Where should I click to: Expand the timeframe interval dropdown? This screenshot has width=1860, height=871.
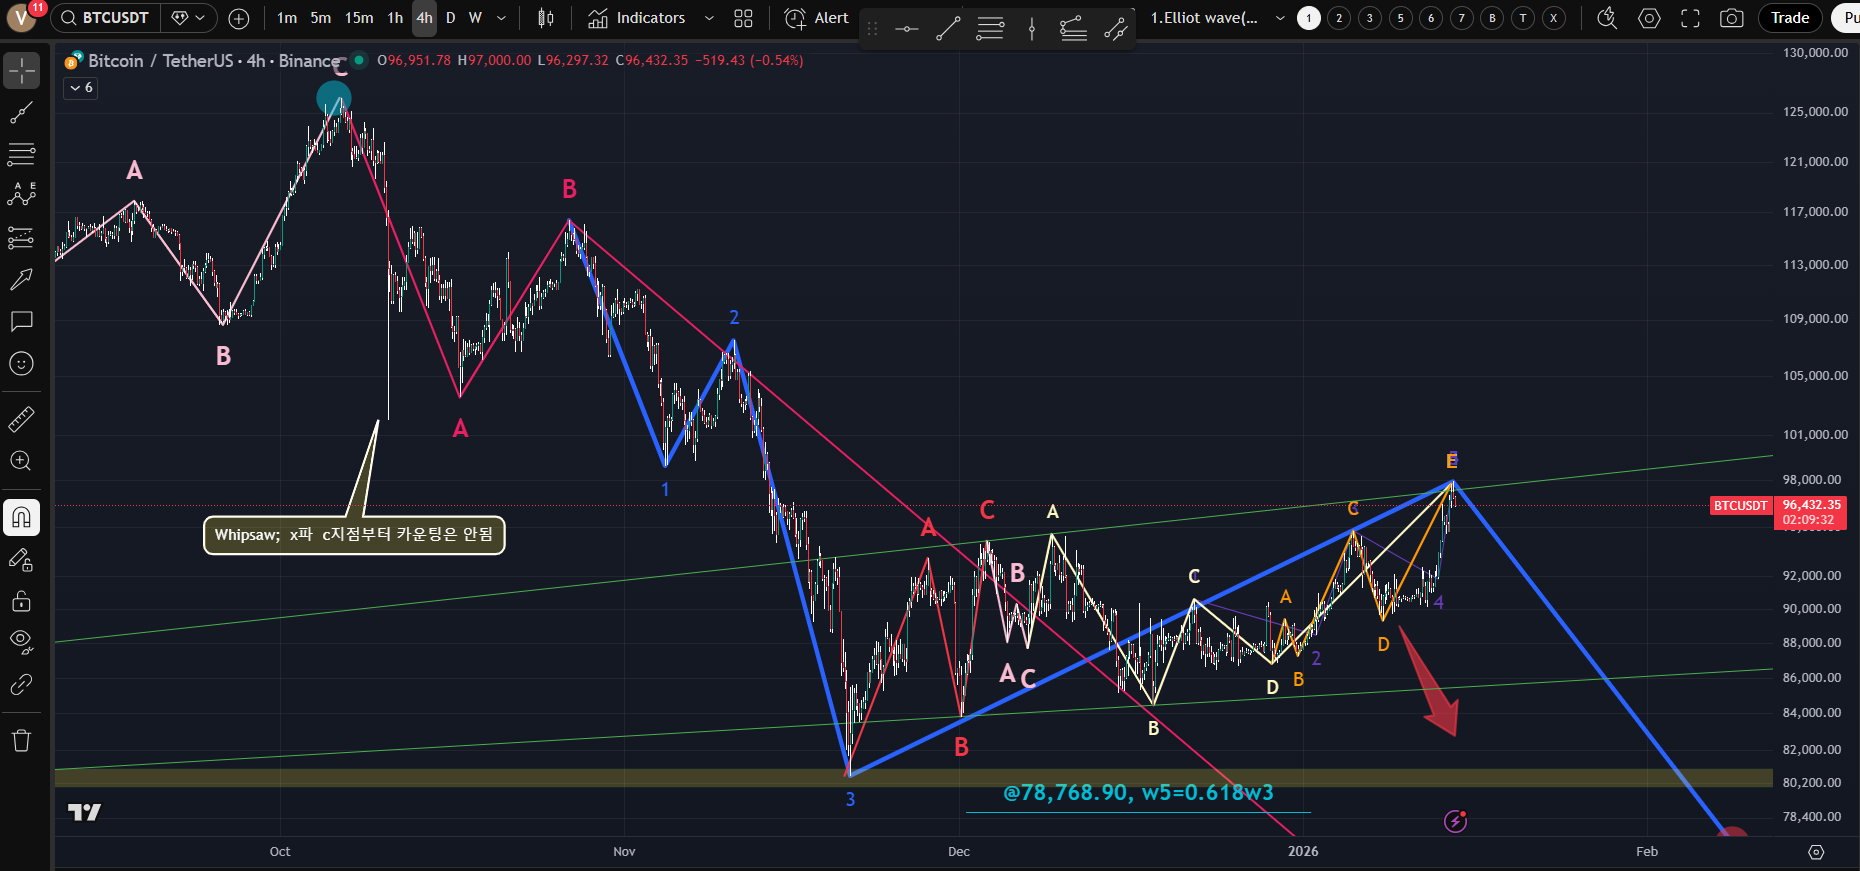[x=501, y=18]
